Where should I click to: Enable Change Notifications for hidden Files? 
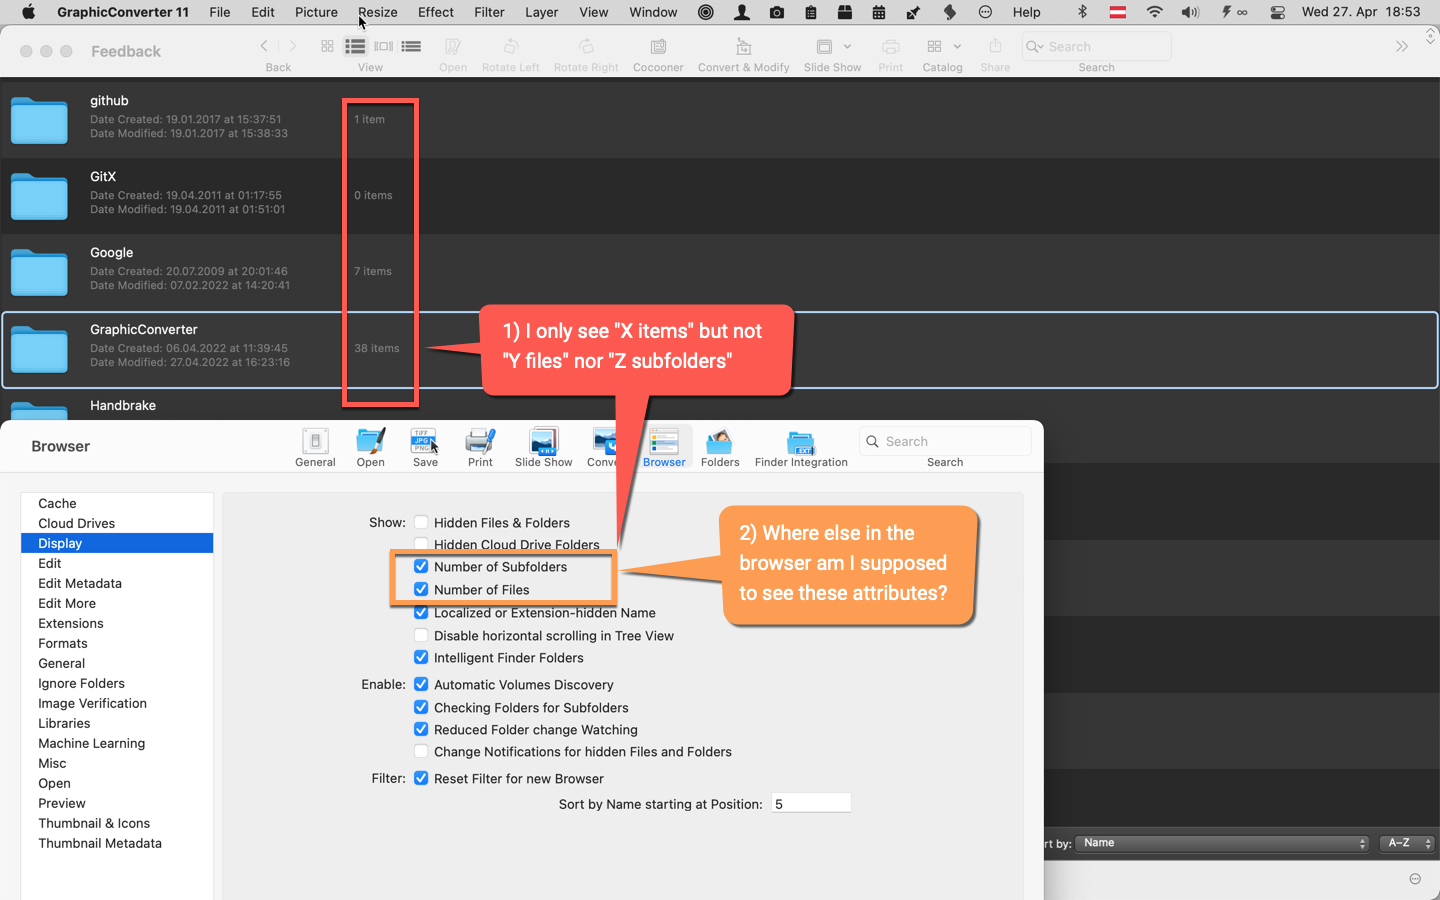(421, 751)
